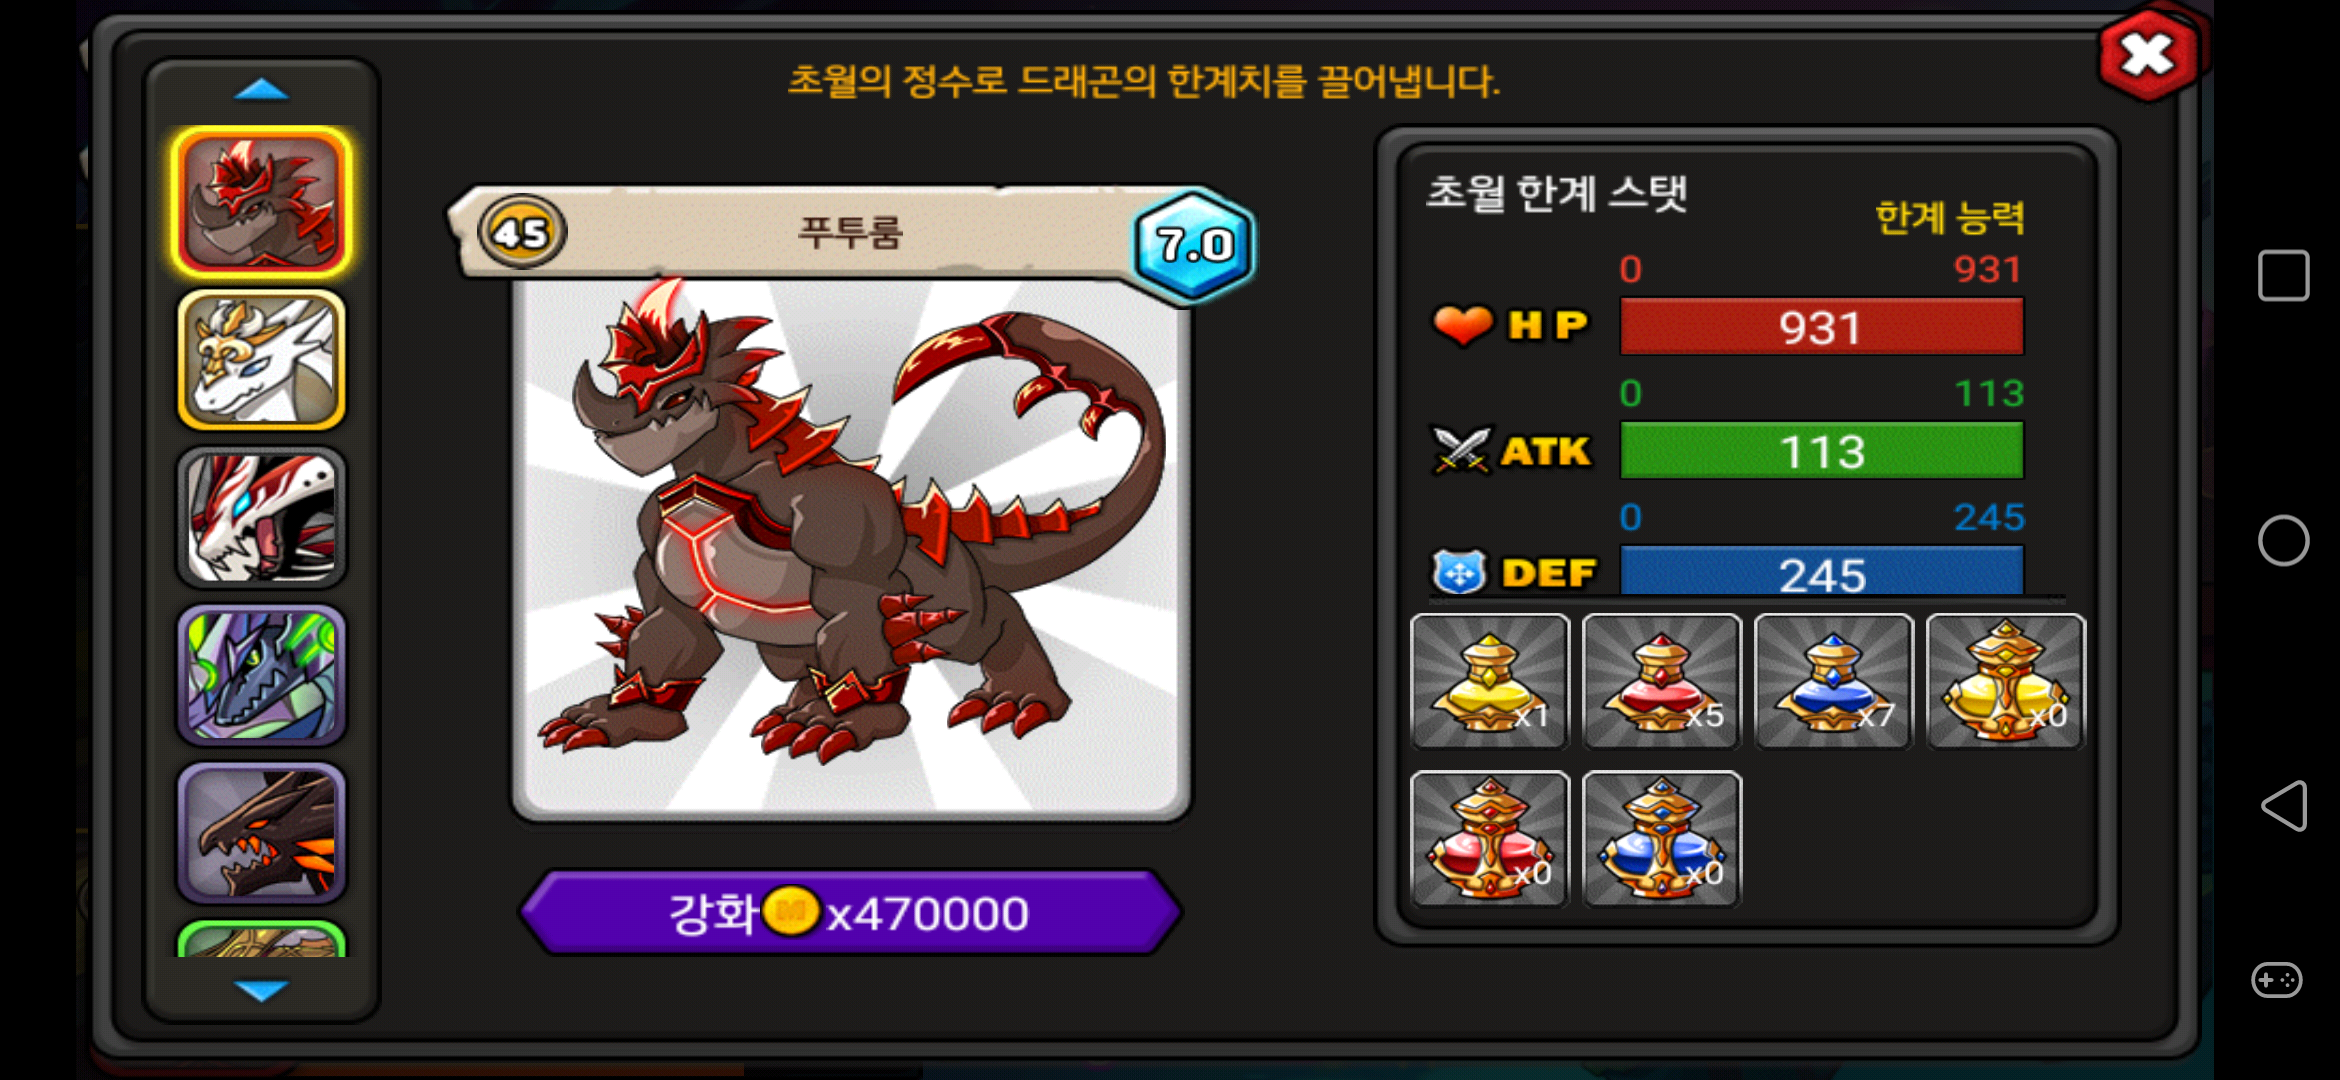Select the small blue essence potion x7
Image resolution: width=2340 pixels, height=1080 pixels.
click(1834, 681)
